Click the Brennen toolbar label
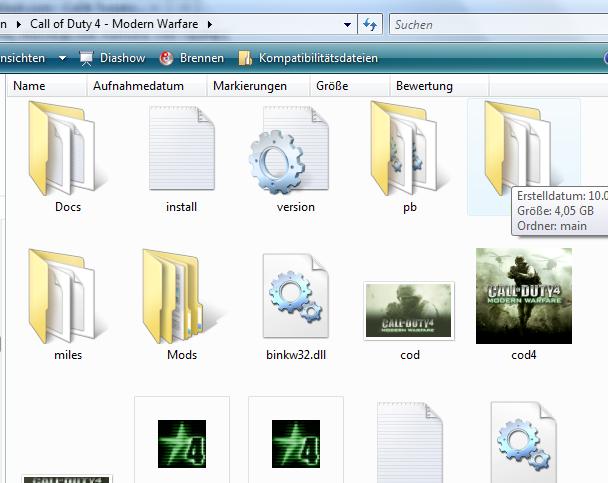Image resolution: width=608 pixels, height=483 pixels. point(202,58)
